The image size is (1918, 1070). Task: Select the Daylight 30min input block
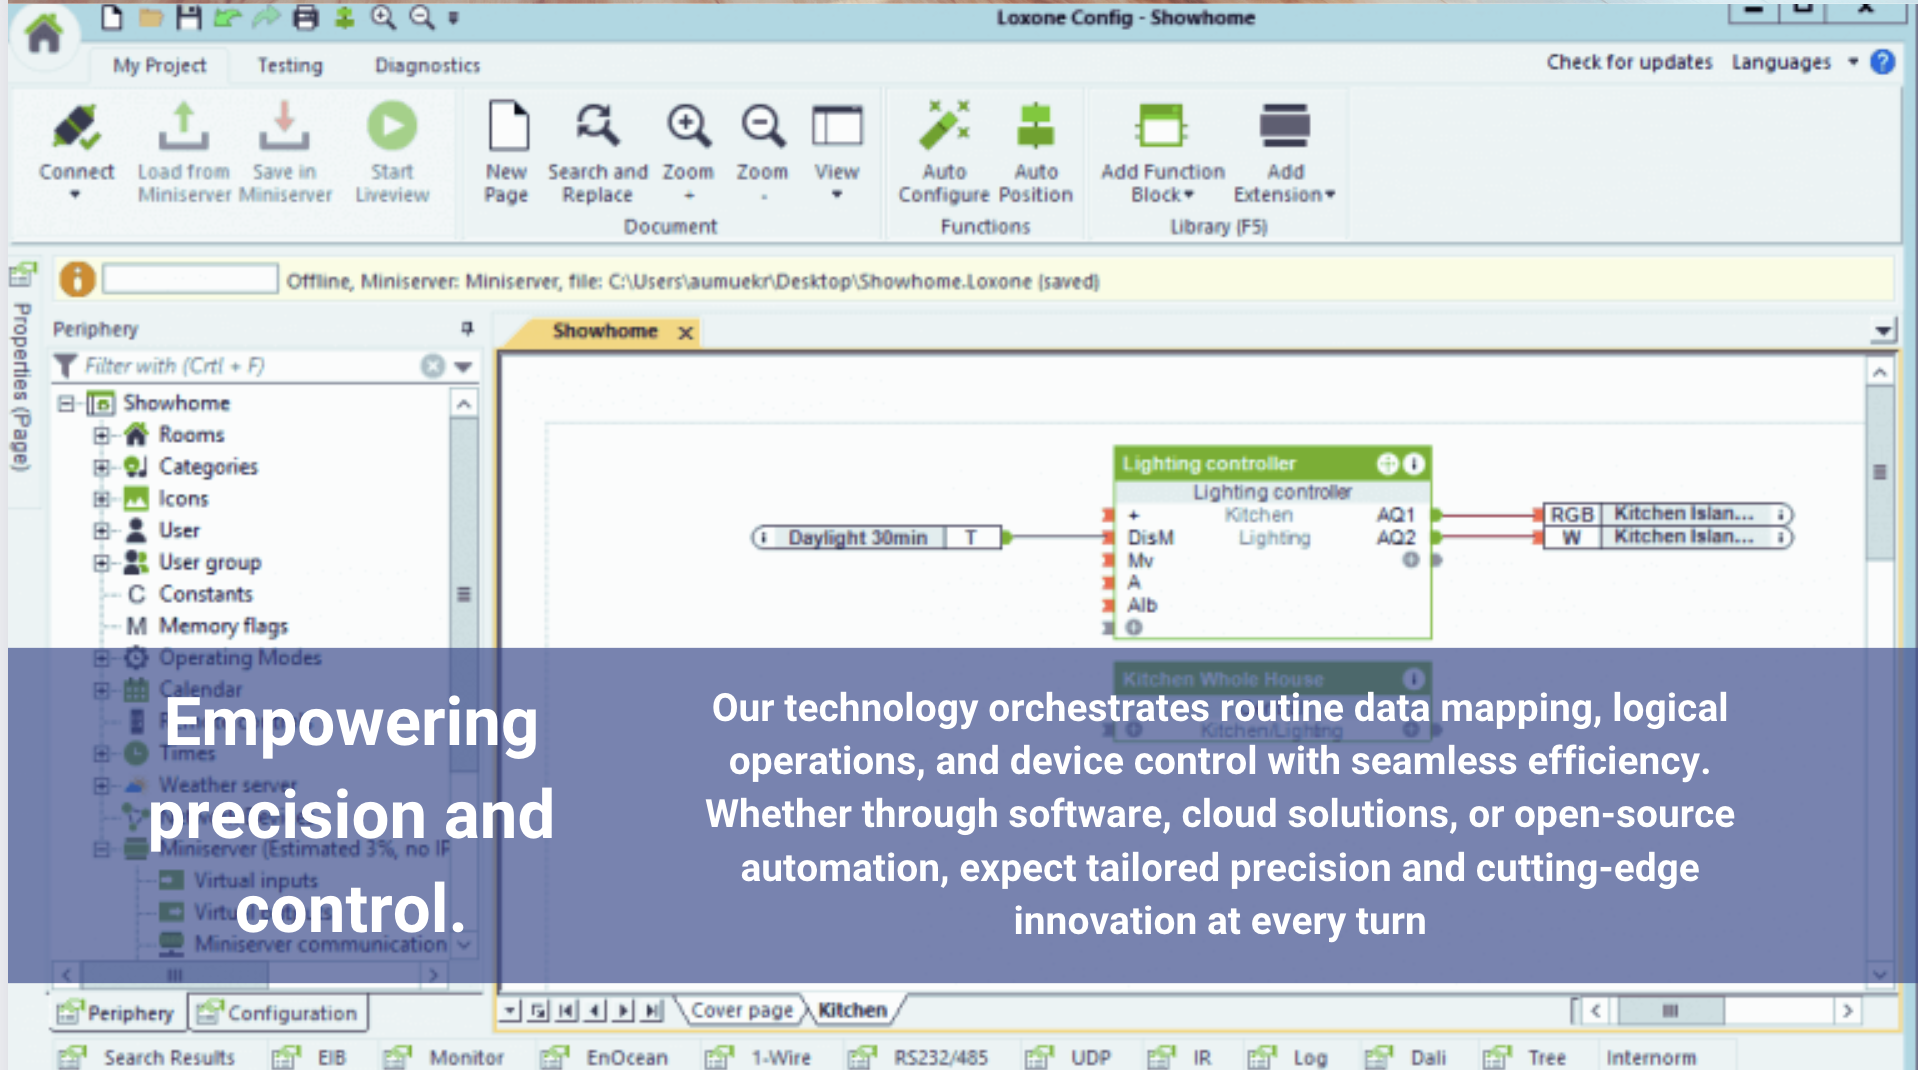878,537
